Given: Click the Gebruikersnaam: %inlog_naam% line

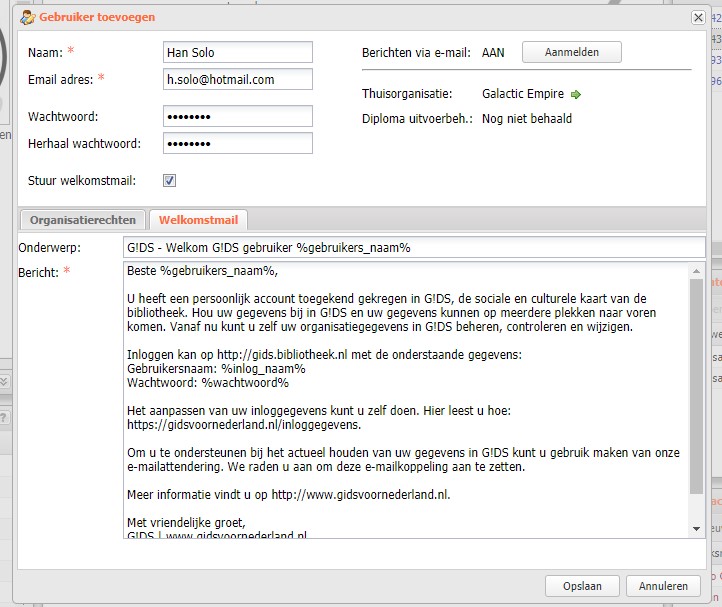Looking at the screenshot, I should (216, 369).
